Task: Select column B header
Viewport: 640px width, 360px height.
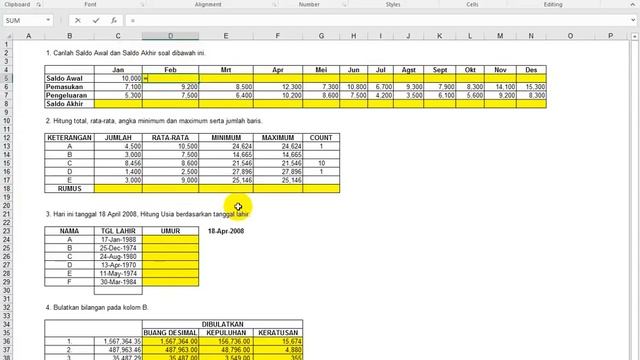Action: click(69, 36)
